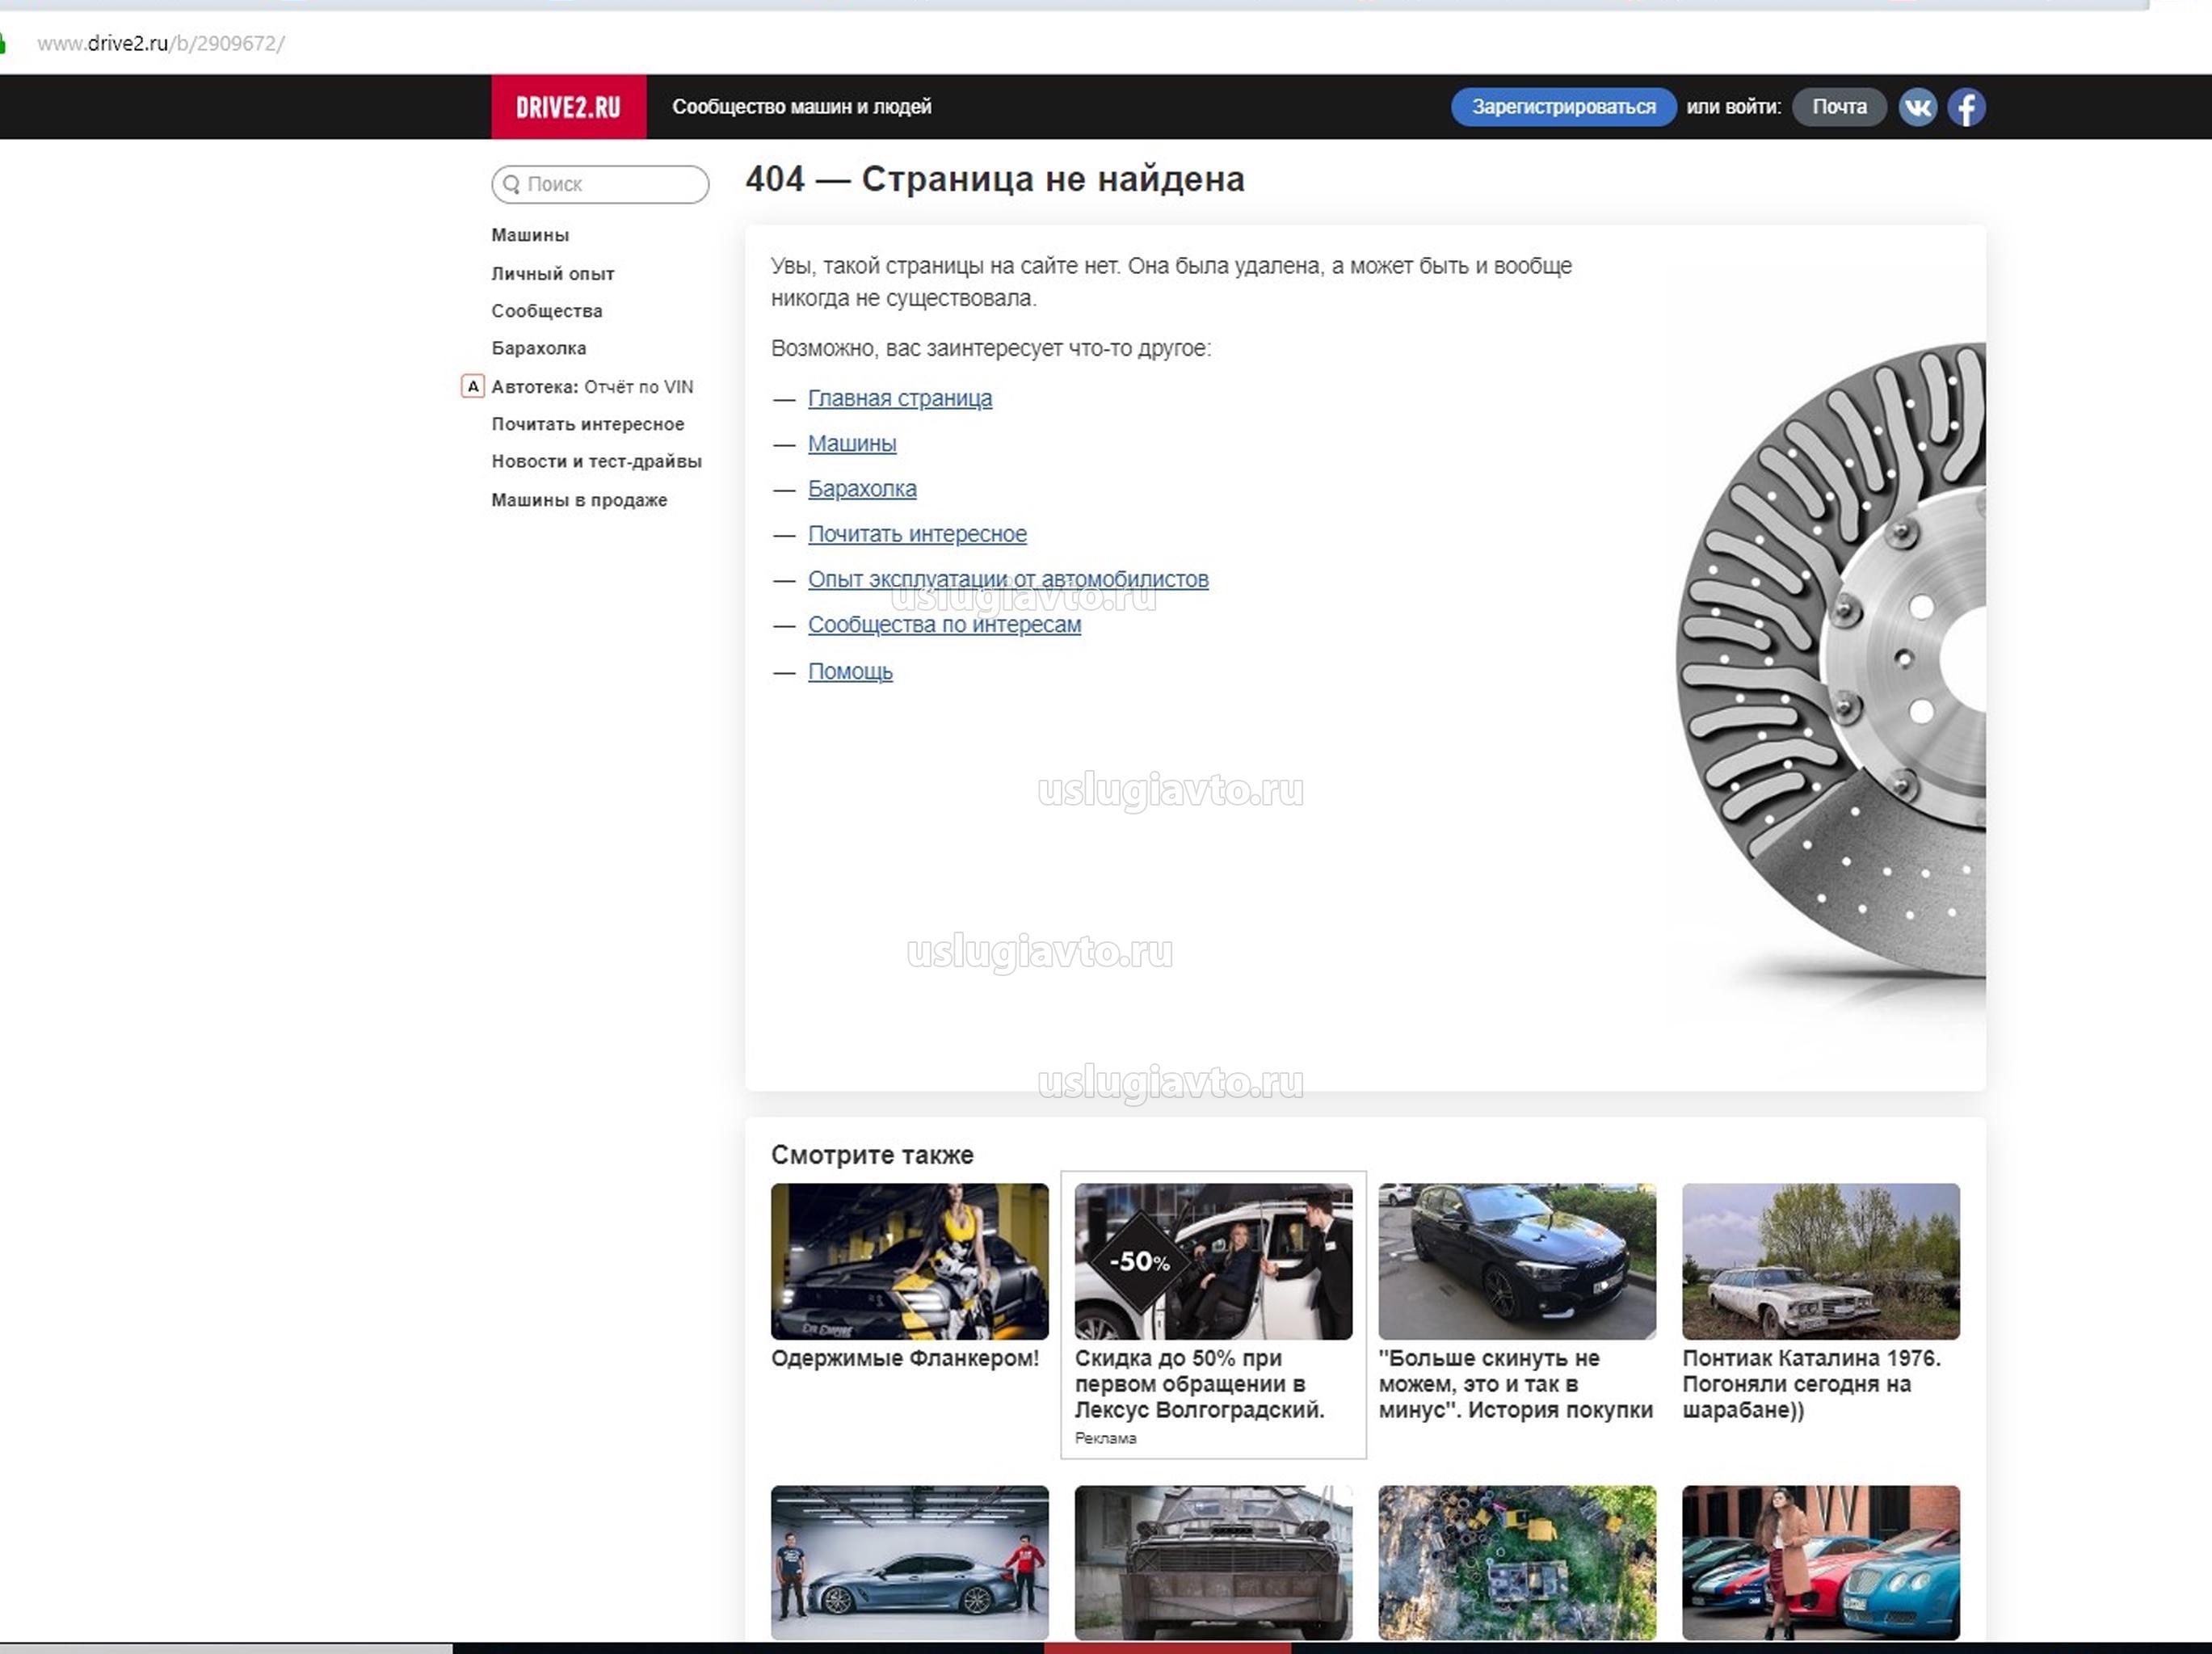Log in with the Facebook icon
This screenshot has width=2212, height=1654.
(1965, 107)
